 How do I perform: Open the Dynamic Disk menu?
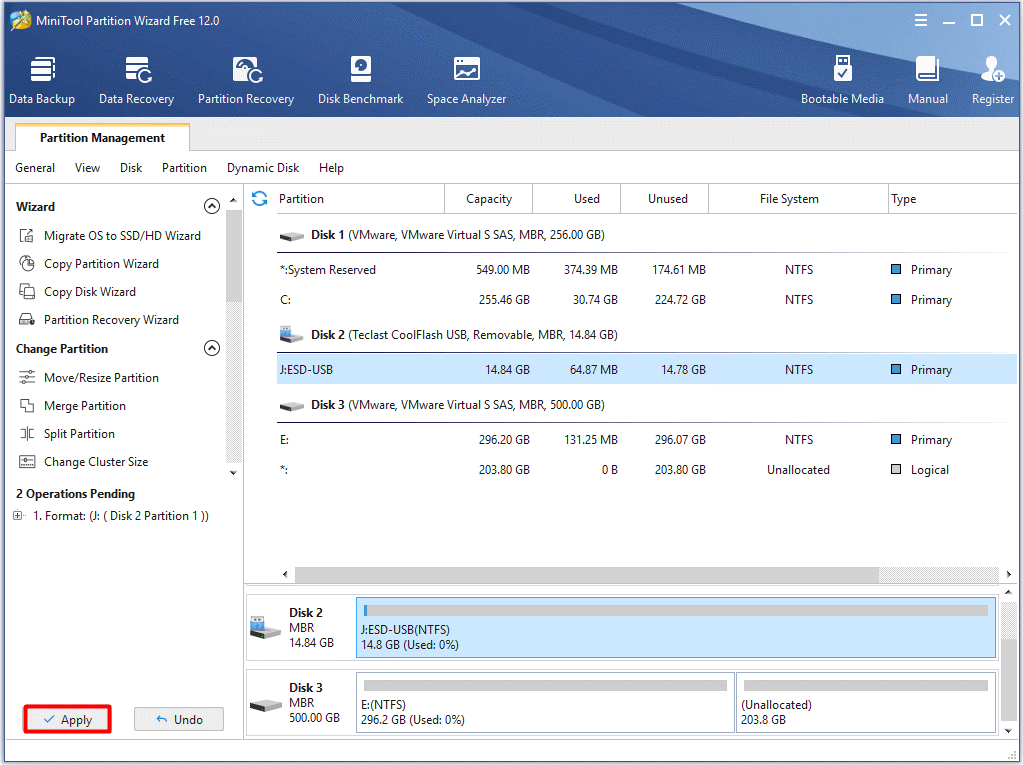263,168
